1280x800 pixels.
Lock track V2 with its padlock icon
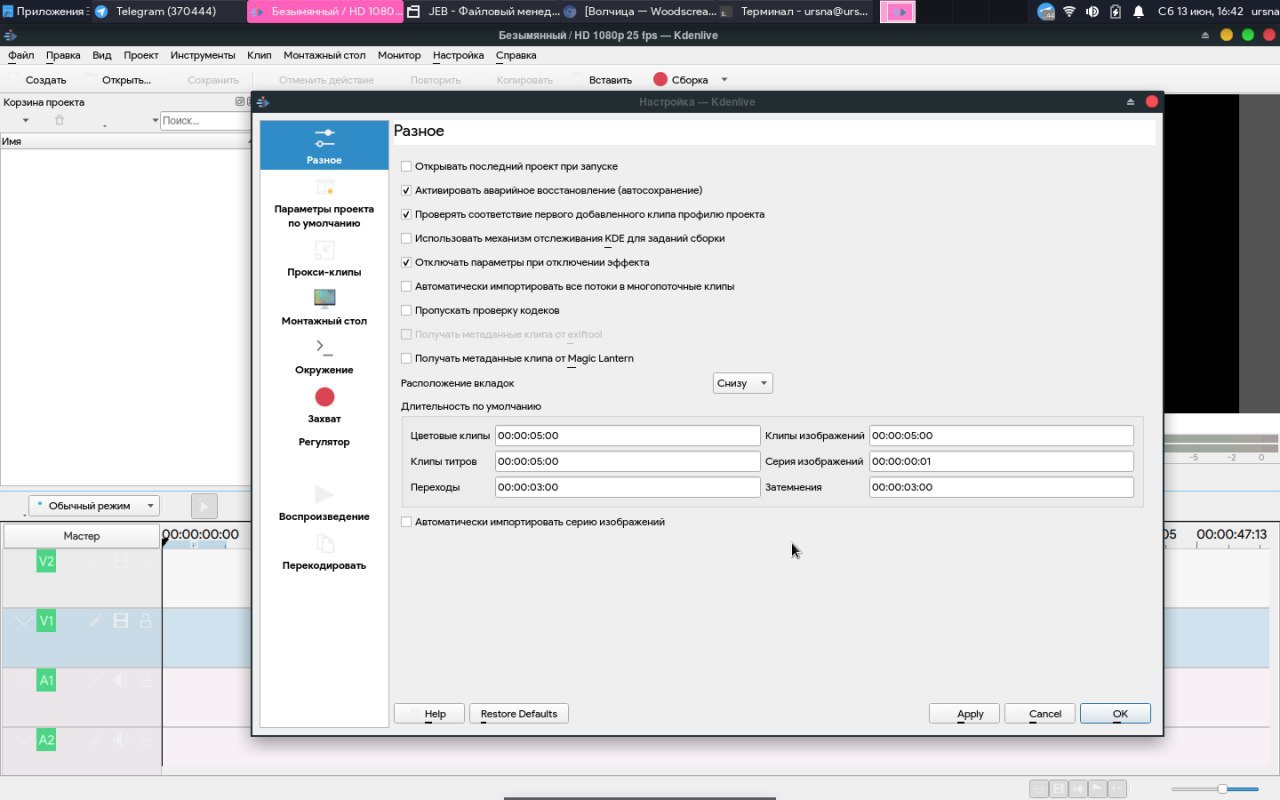pyautogui.click(x=145, y=562)
